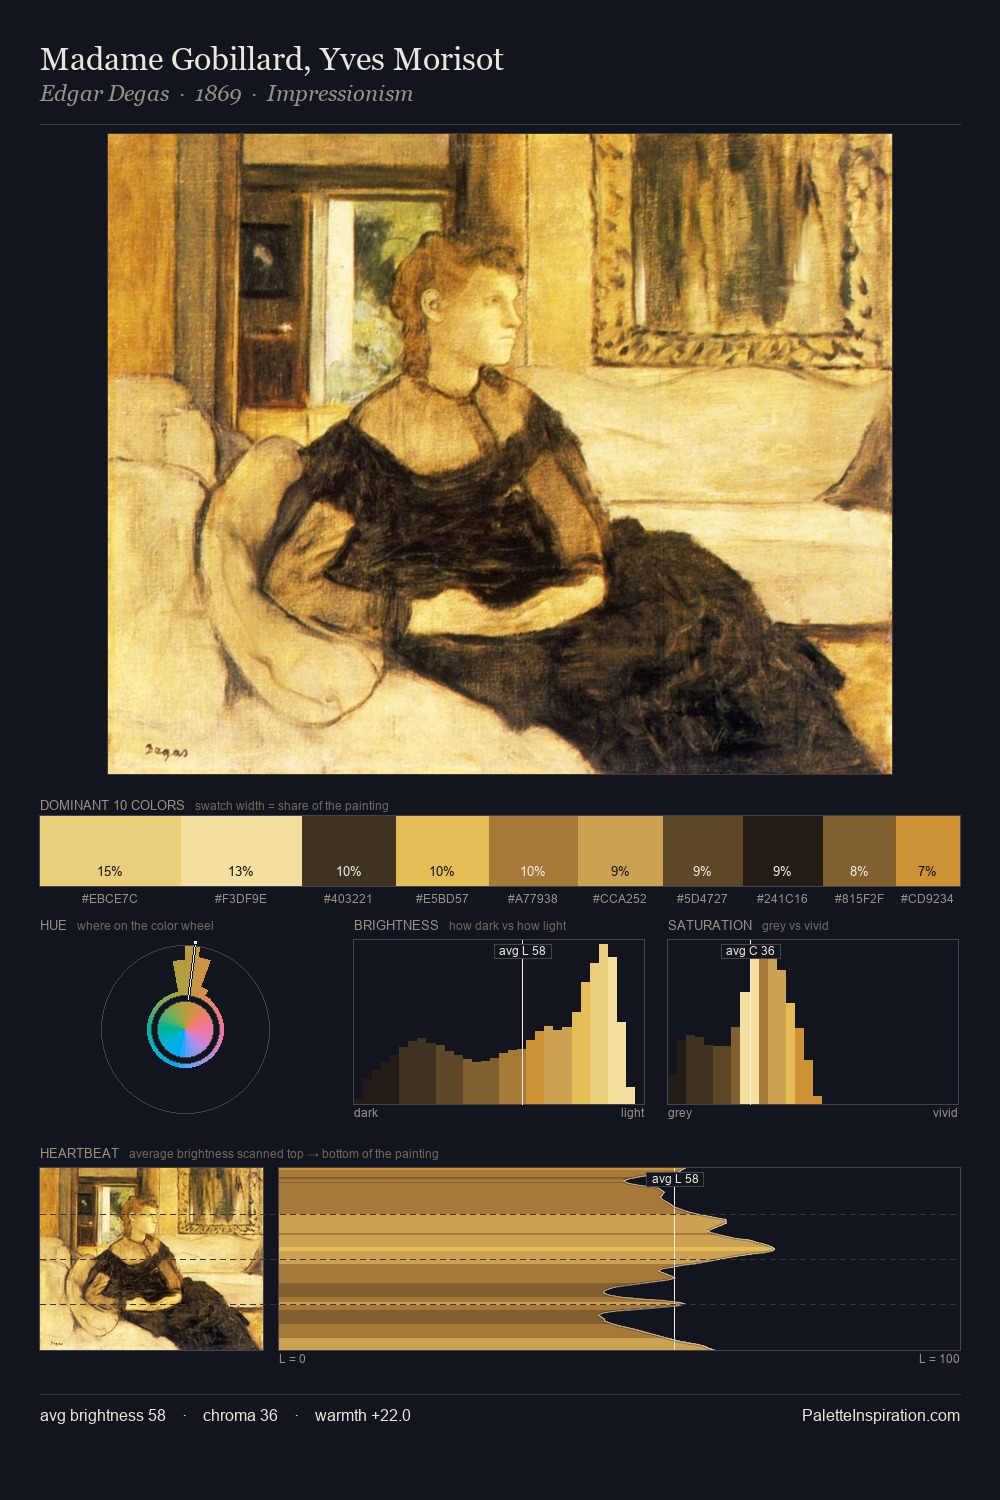Image resolution: width=1000 pixels, height=1500 pixels.
Task: Select the #CD9234 orange swatch
Action: [x=928, y=851]
